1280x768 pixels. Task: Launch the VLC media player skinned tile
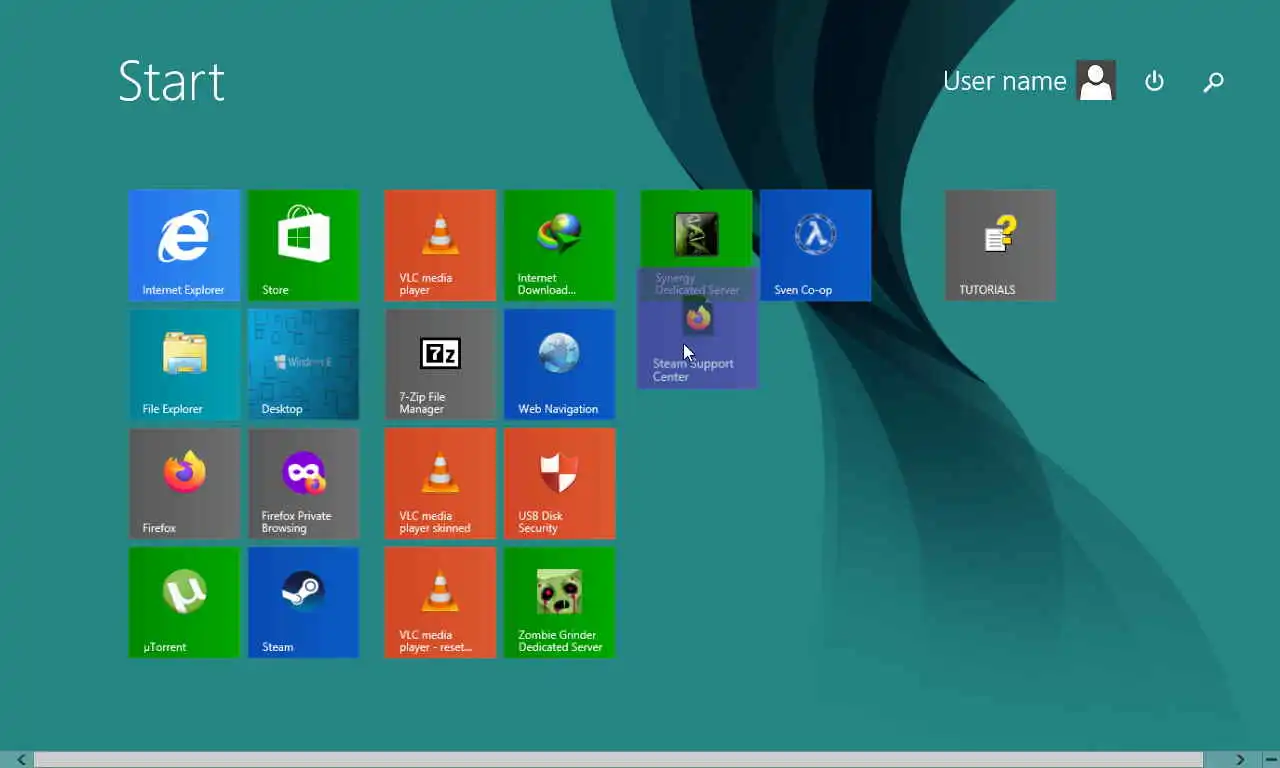point(440,483)
